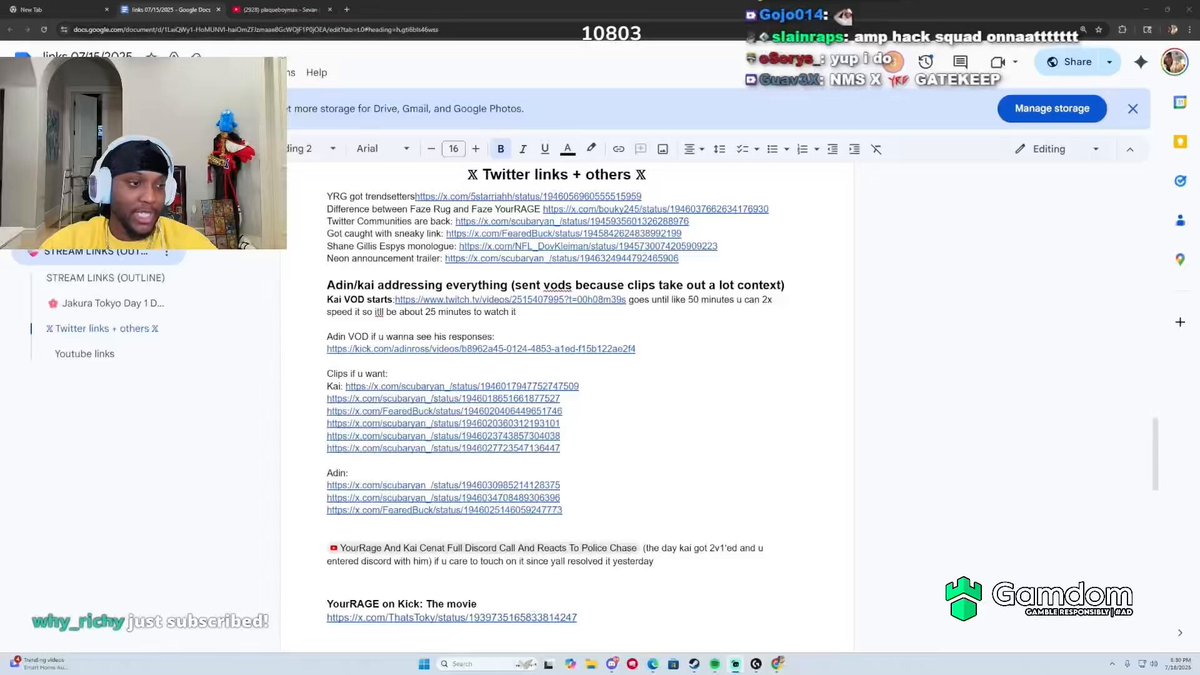The height and width of the screenshot is (675, 1200).
Task: Open Google Calendar in side panel
Action: click(x=1180, y=102)
